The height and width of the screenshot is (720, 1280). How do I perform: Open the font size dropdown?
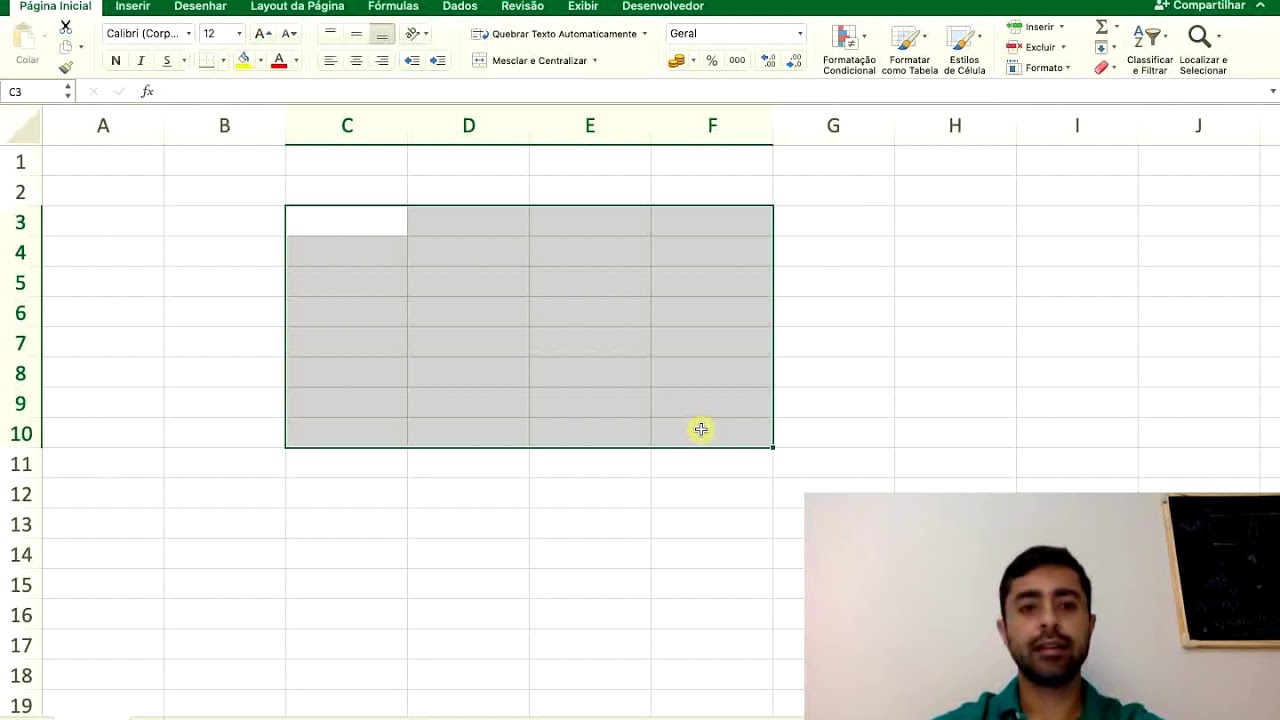click(x=238, y=34)
